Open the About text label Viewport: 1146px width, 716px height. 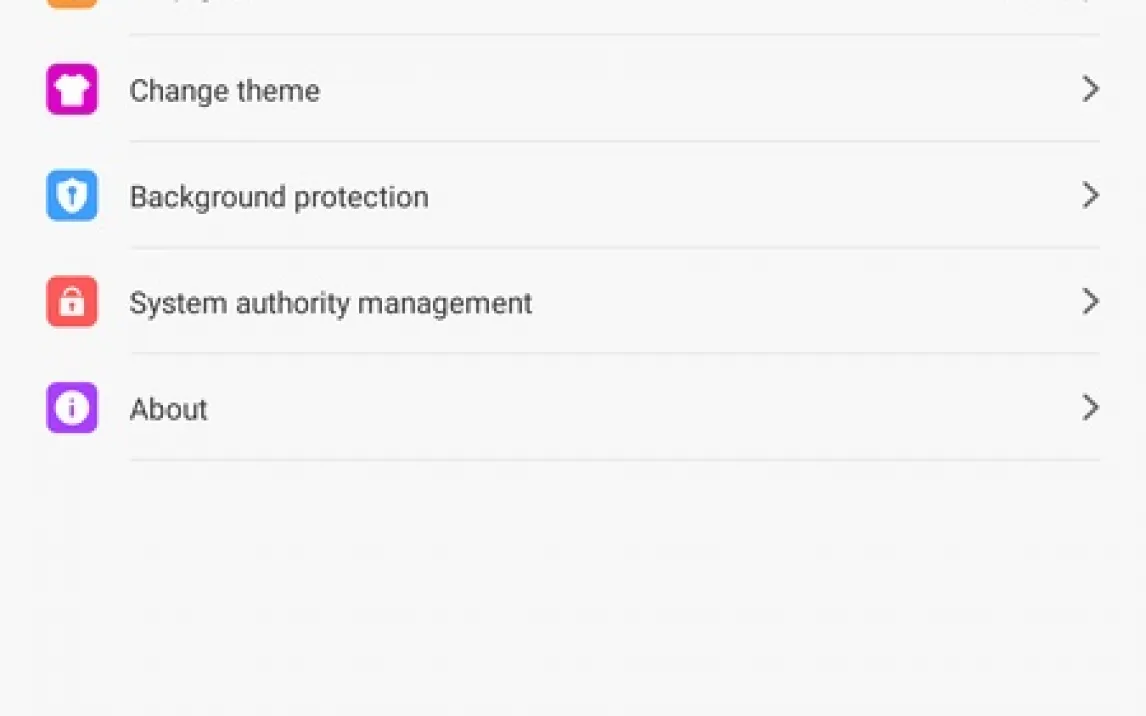[168, 409]
